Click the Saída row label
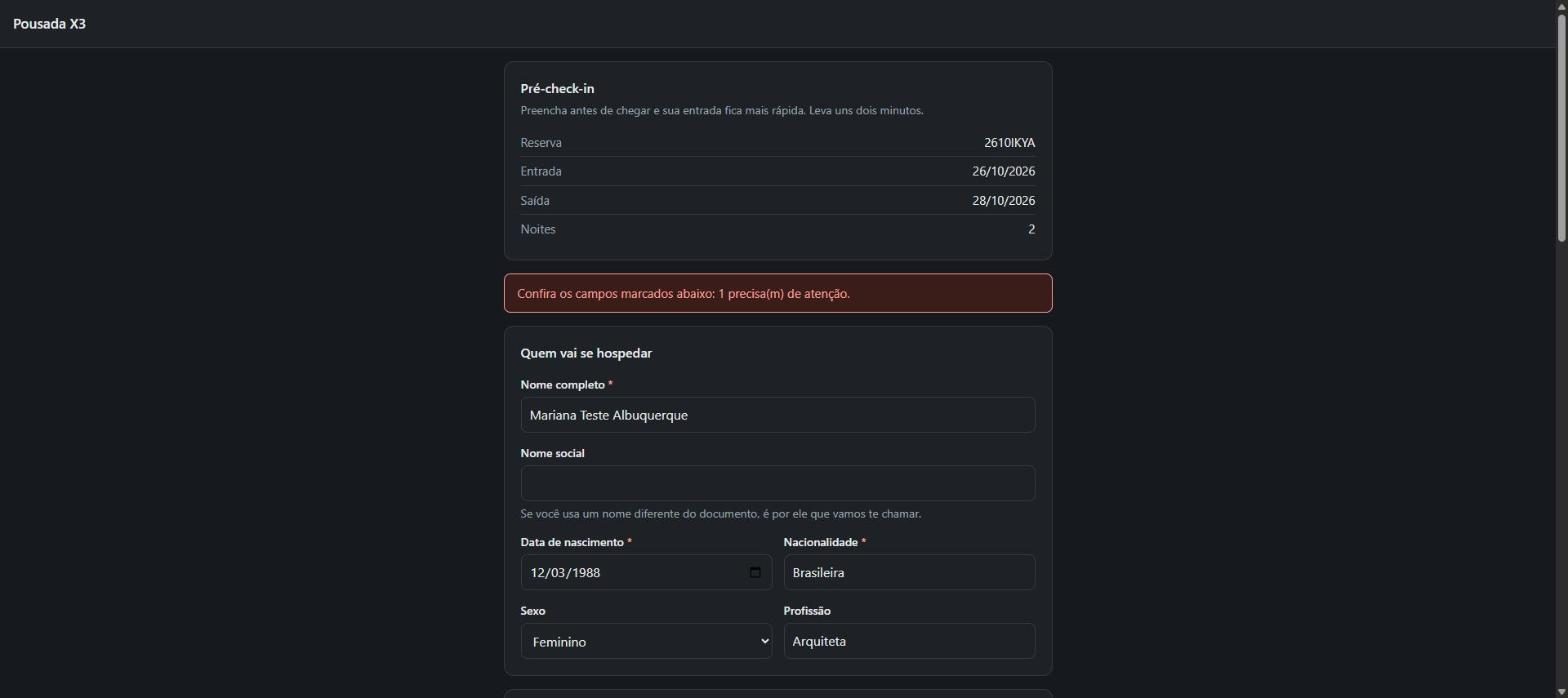 pos(535,201)
